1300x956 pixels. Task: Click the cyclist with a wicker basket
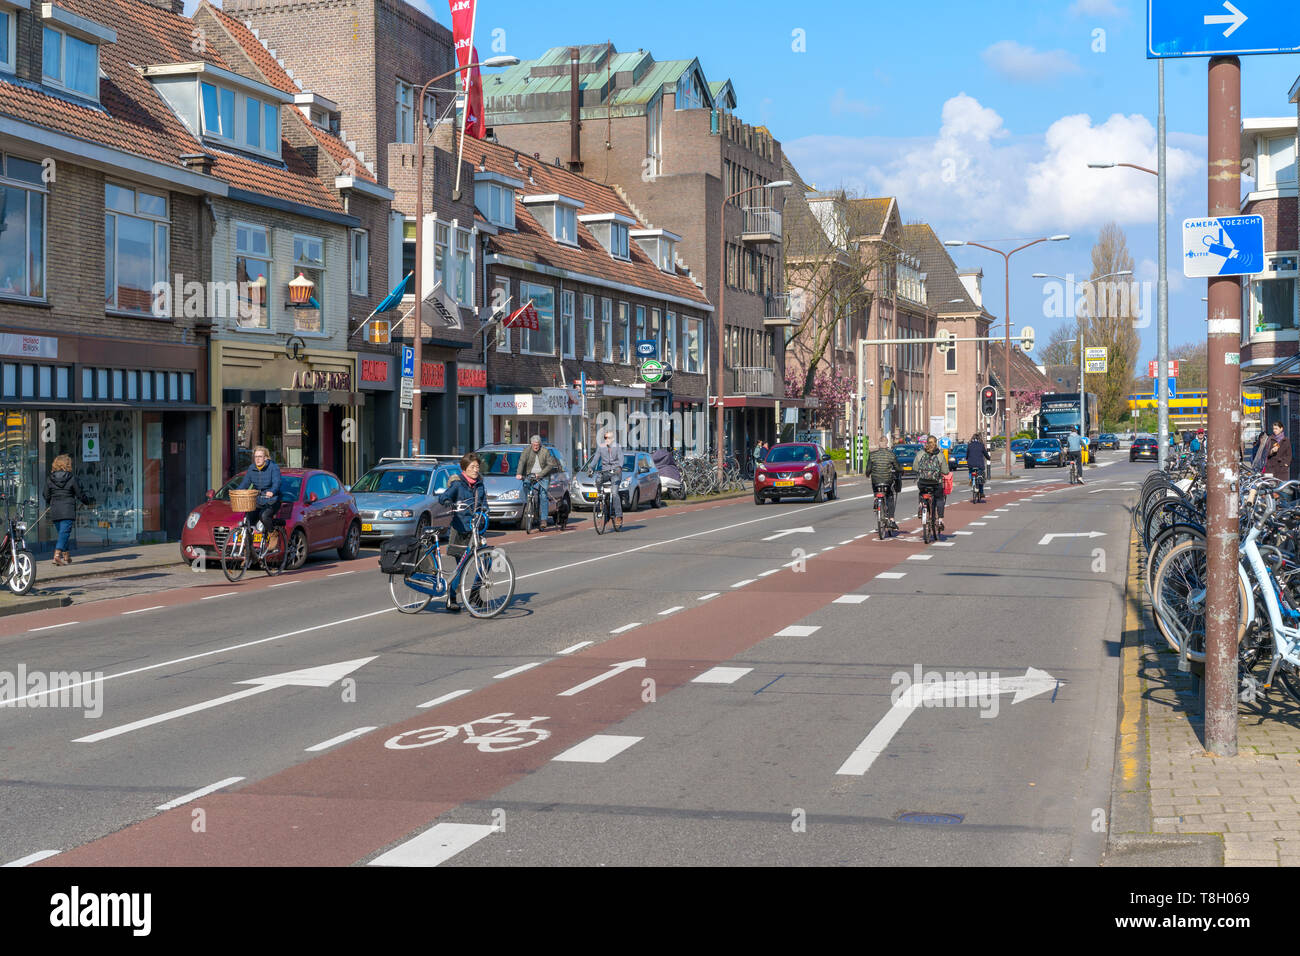click(255, 514)
